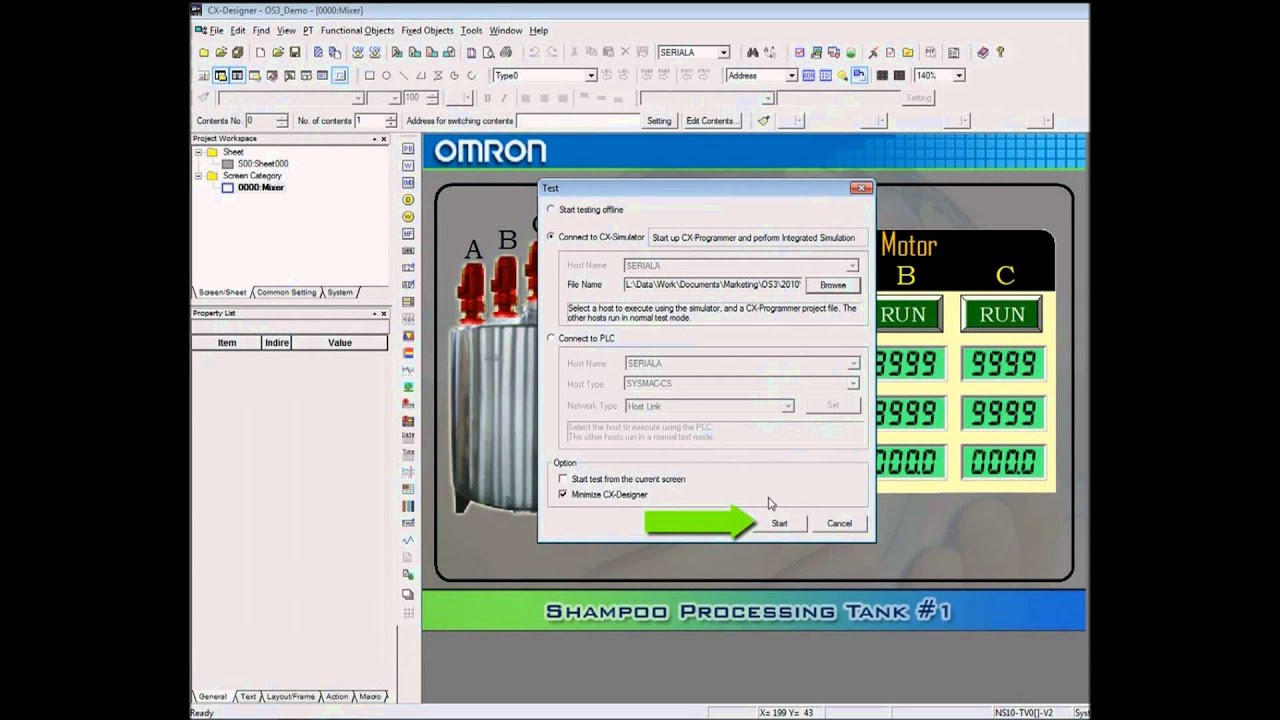Select the Sector drawing tool
This screenshot has width=1280, height=720.
pyautogui.click(x=454, y=75)
